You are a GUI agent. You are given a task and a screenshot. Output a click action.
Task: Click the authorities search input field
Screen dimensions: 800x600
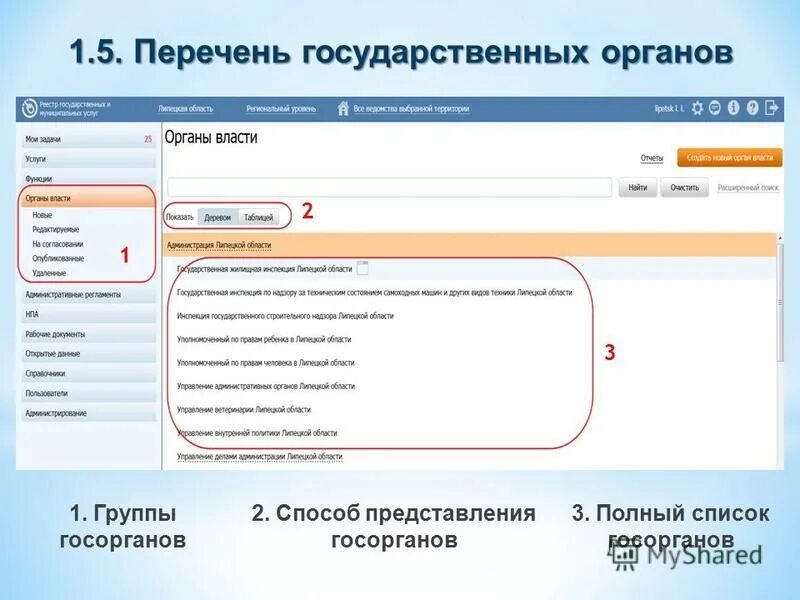[390, 187]
